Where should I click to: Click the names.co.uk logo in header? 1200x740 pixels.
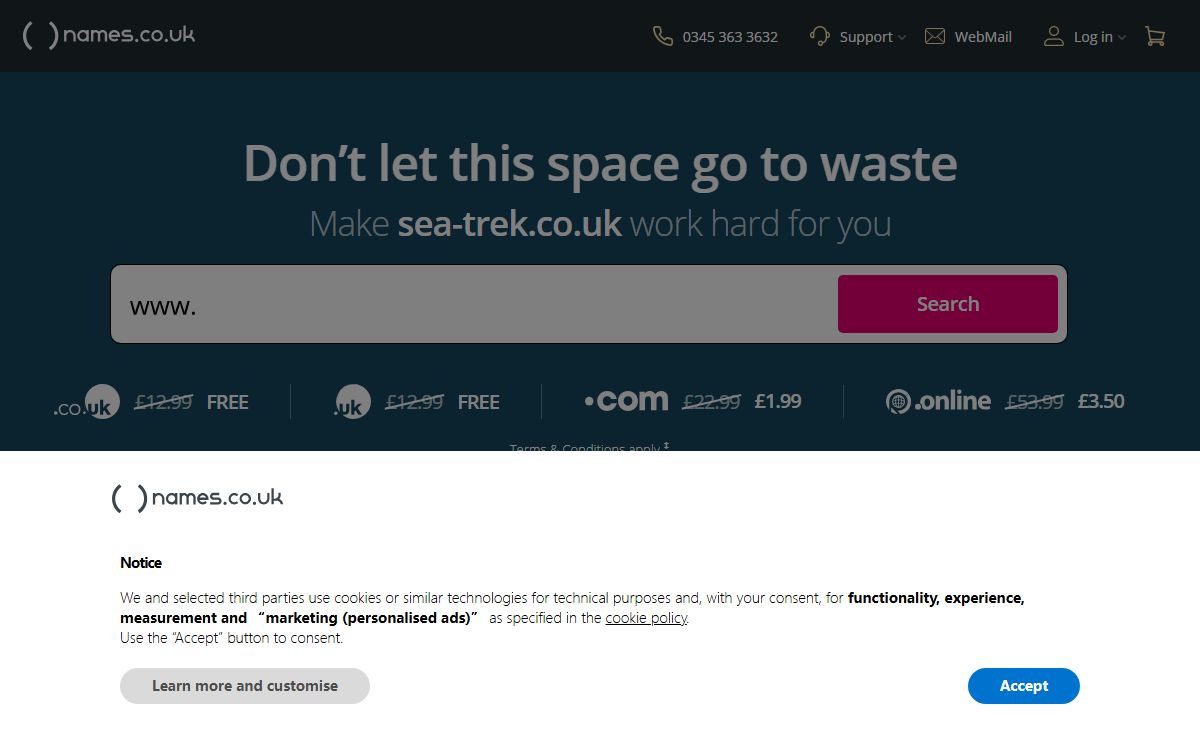(x=108, y=36)
